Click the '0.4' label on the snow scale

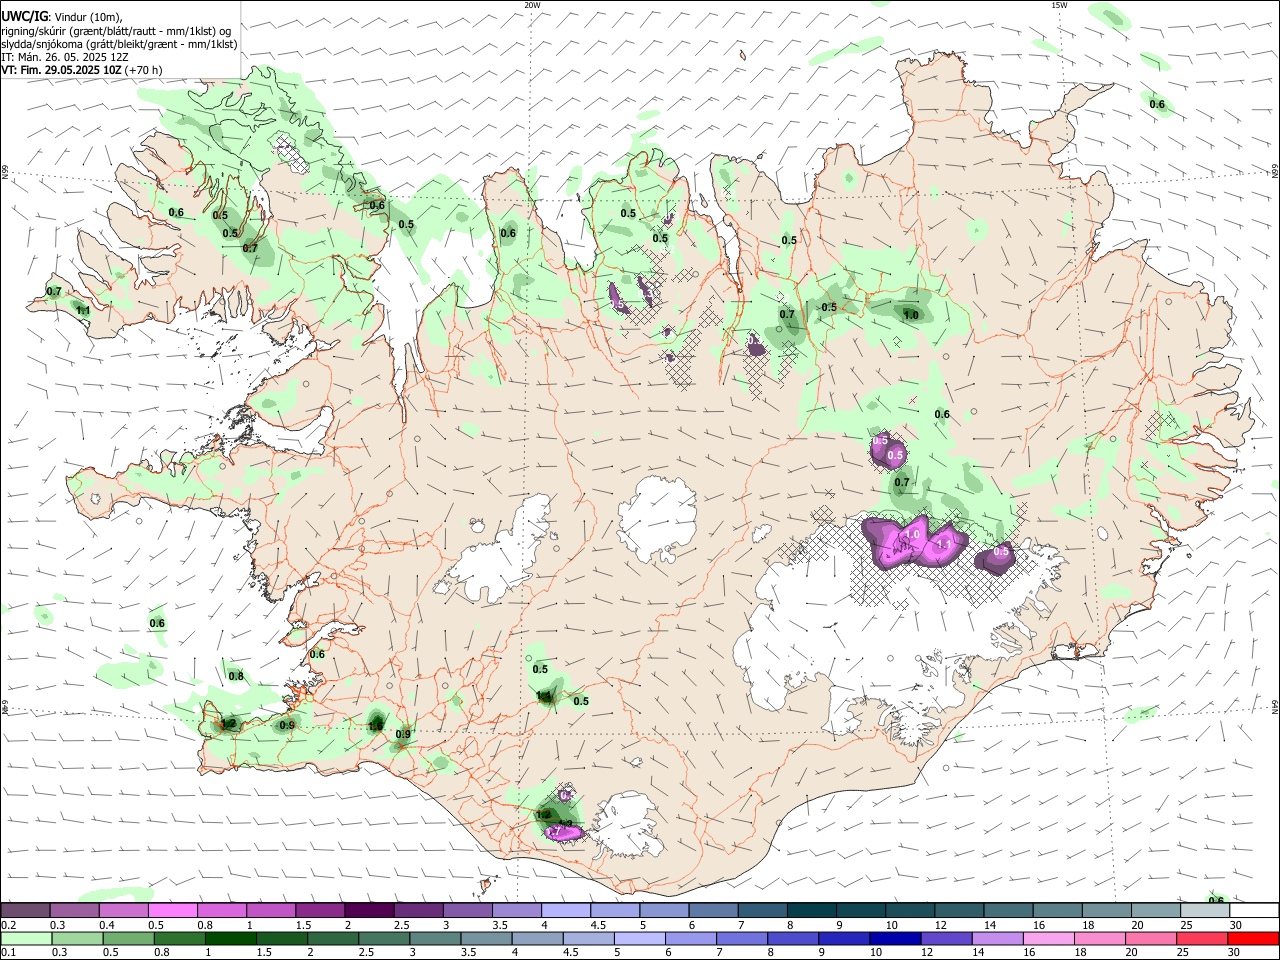[107, 925]
